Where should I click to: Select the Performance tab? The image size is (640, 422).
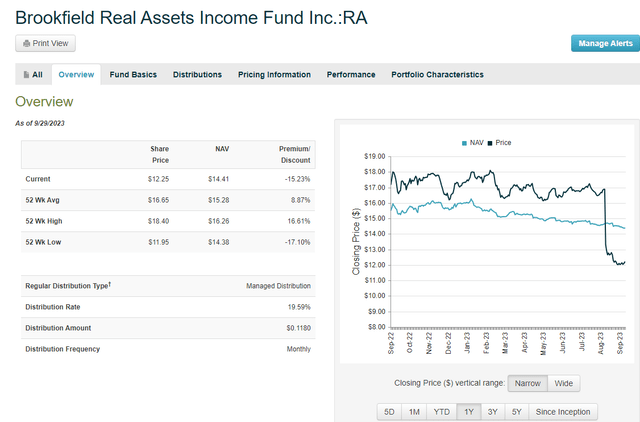point(351,75)
